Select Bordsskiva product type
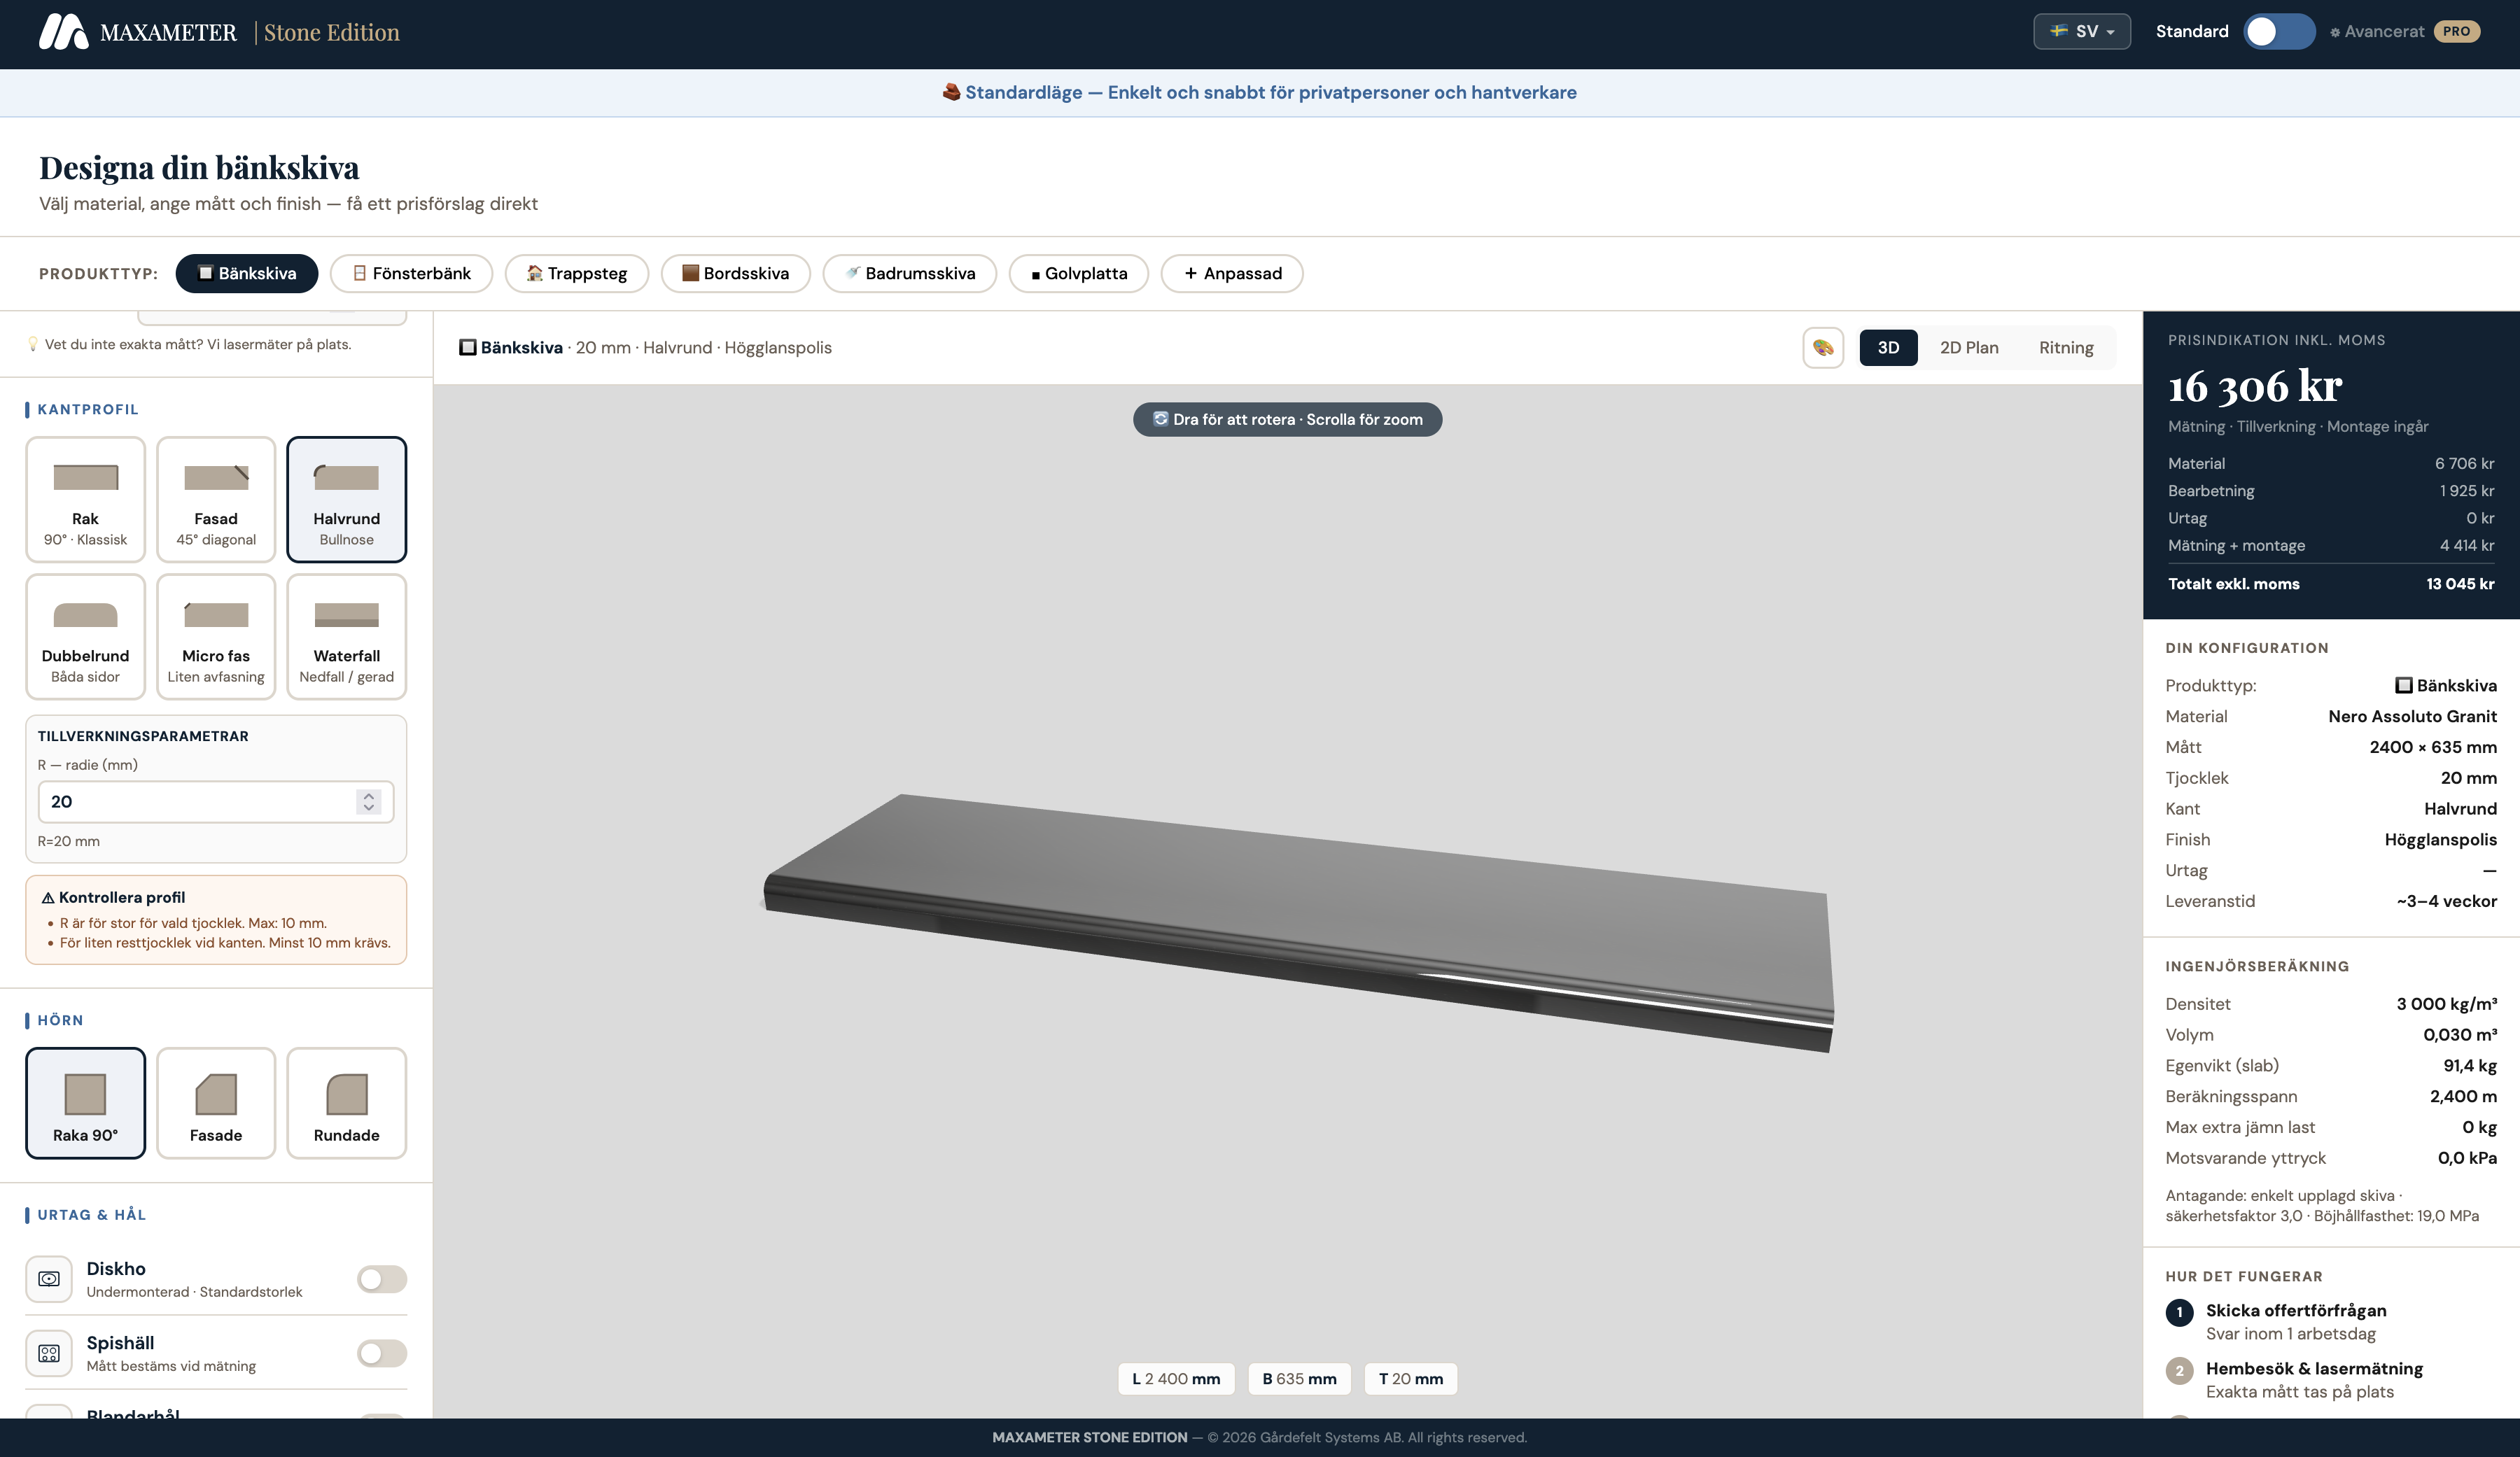The image size is (2520, 1457). tap(736, 273)
